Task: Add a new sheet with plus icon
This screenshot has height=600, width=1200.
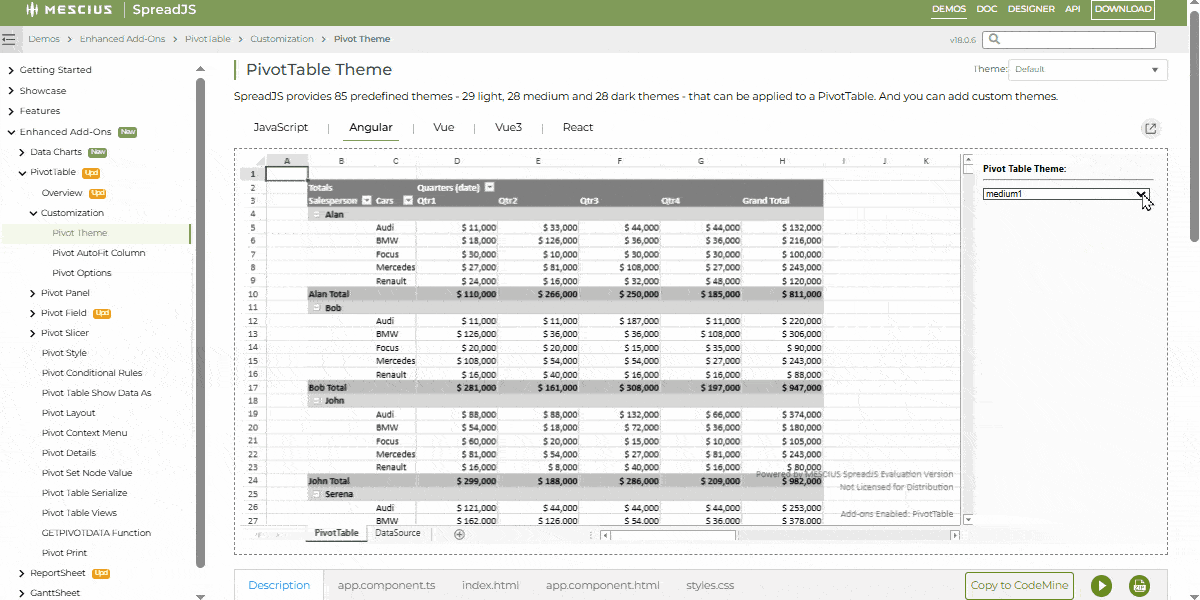Action: pos(459,534)
